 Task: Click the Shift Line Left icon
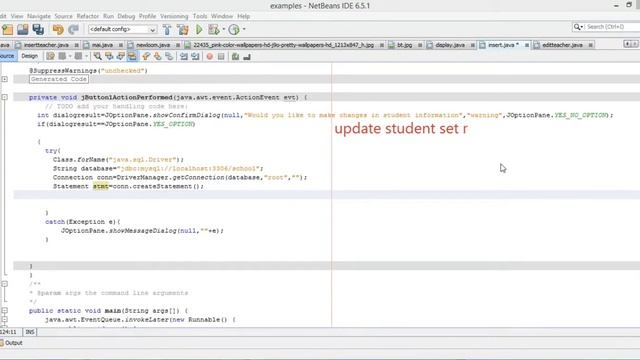(184, 56)
